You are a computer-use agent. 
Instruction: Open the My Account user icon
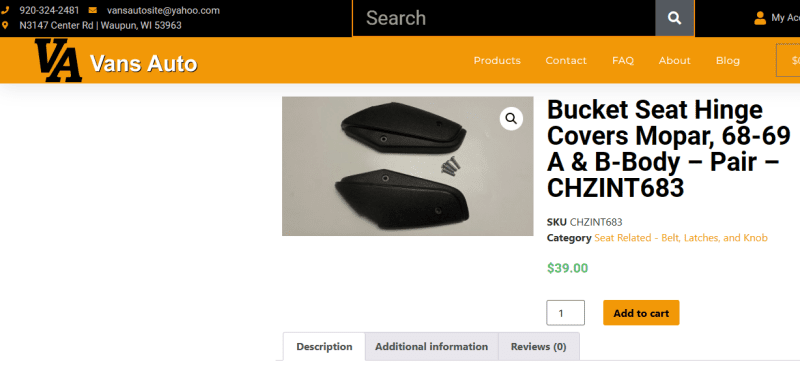(x=760, y=18)
